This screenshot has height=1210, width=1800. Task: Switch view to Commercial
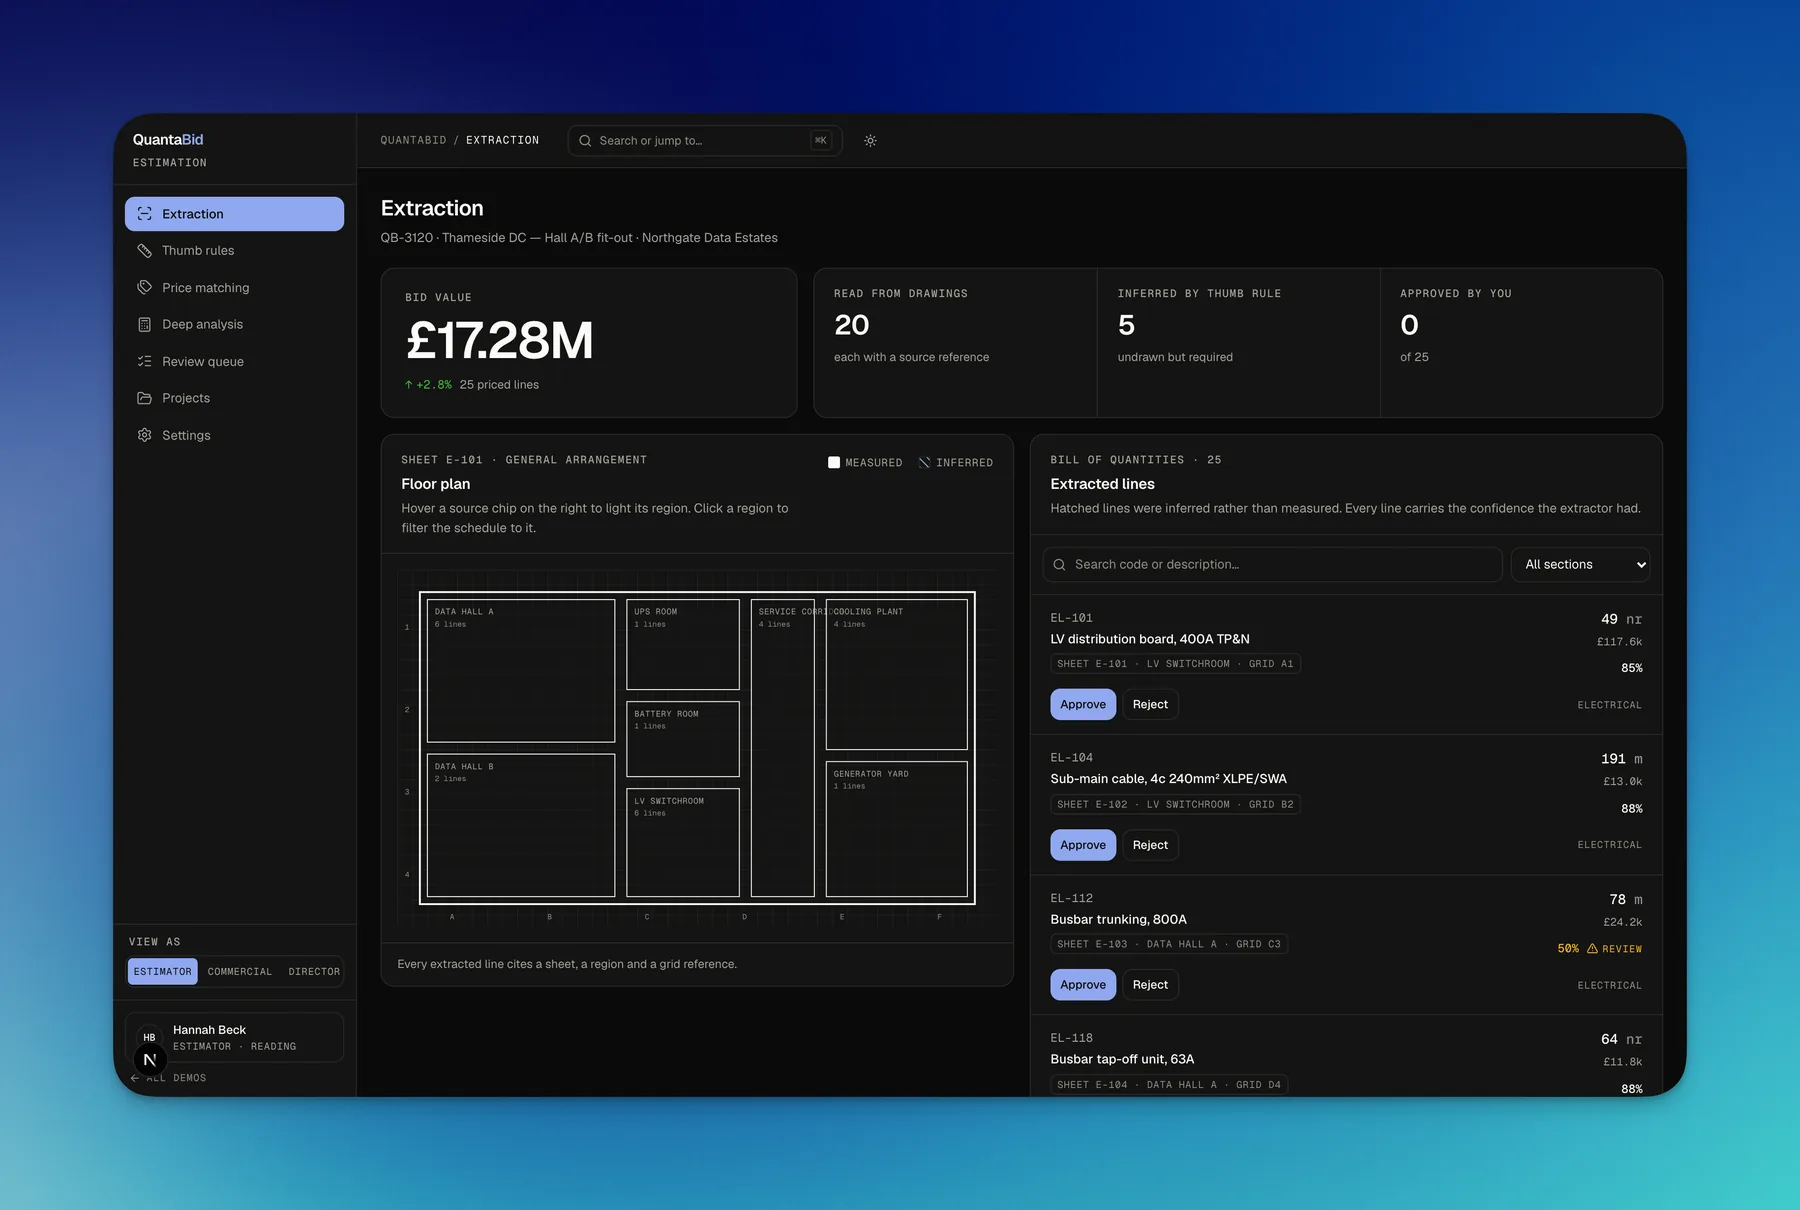point(240,972)
